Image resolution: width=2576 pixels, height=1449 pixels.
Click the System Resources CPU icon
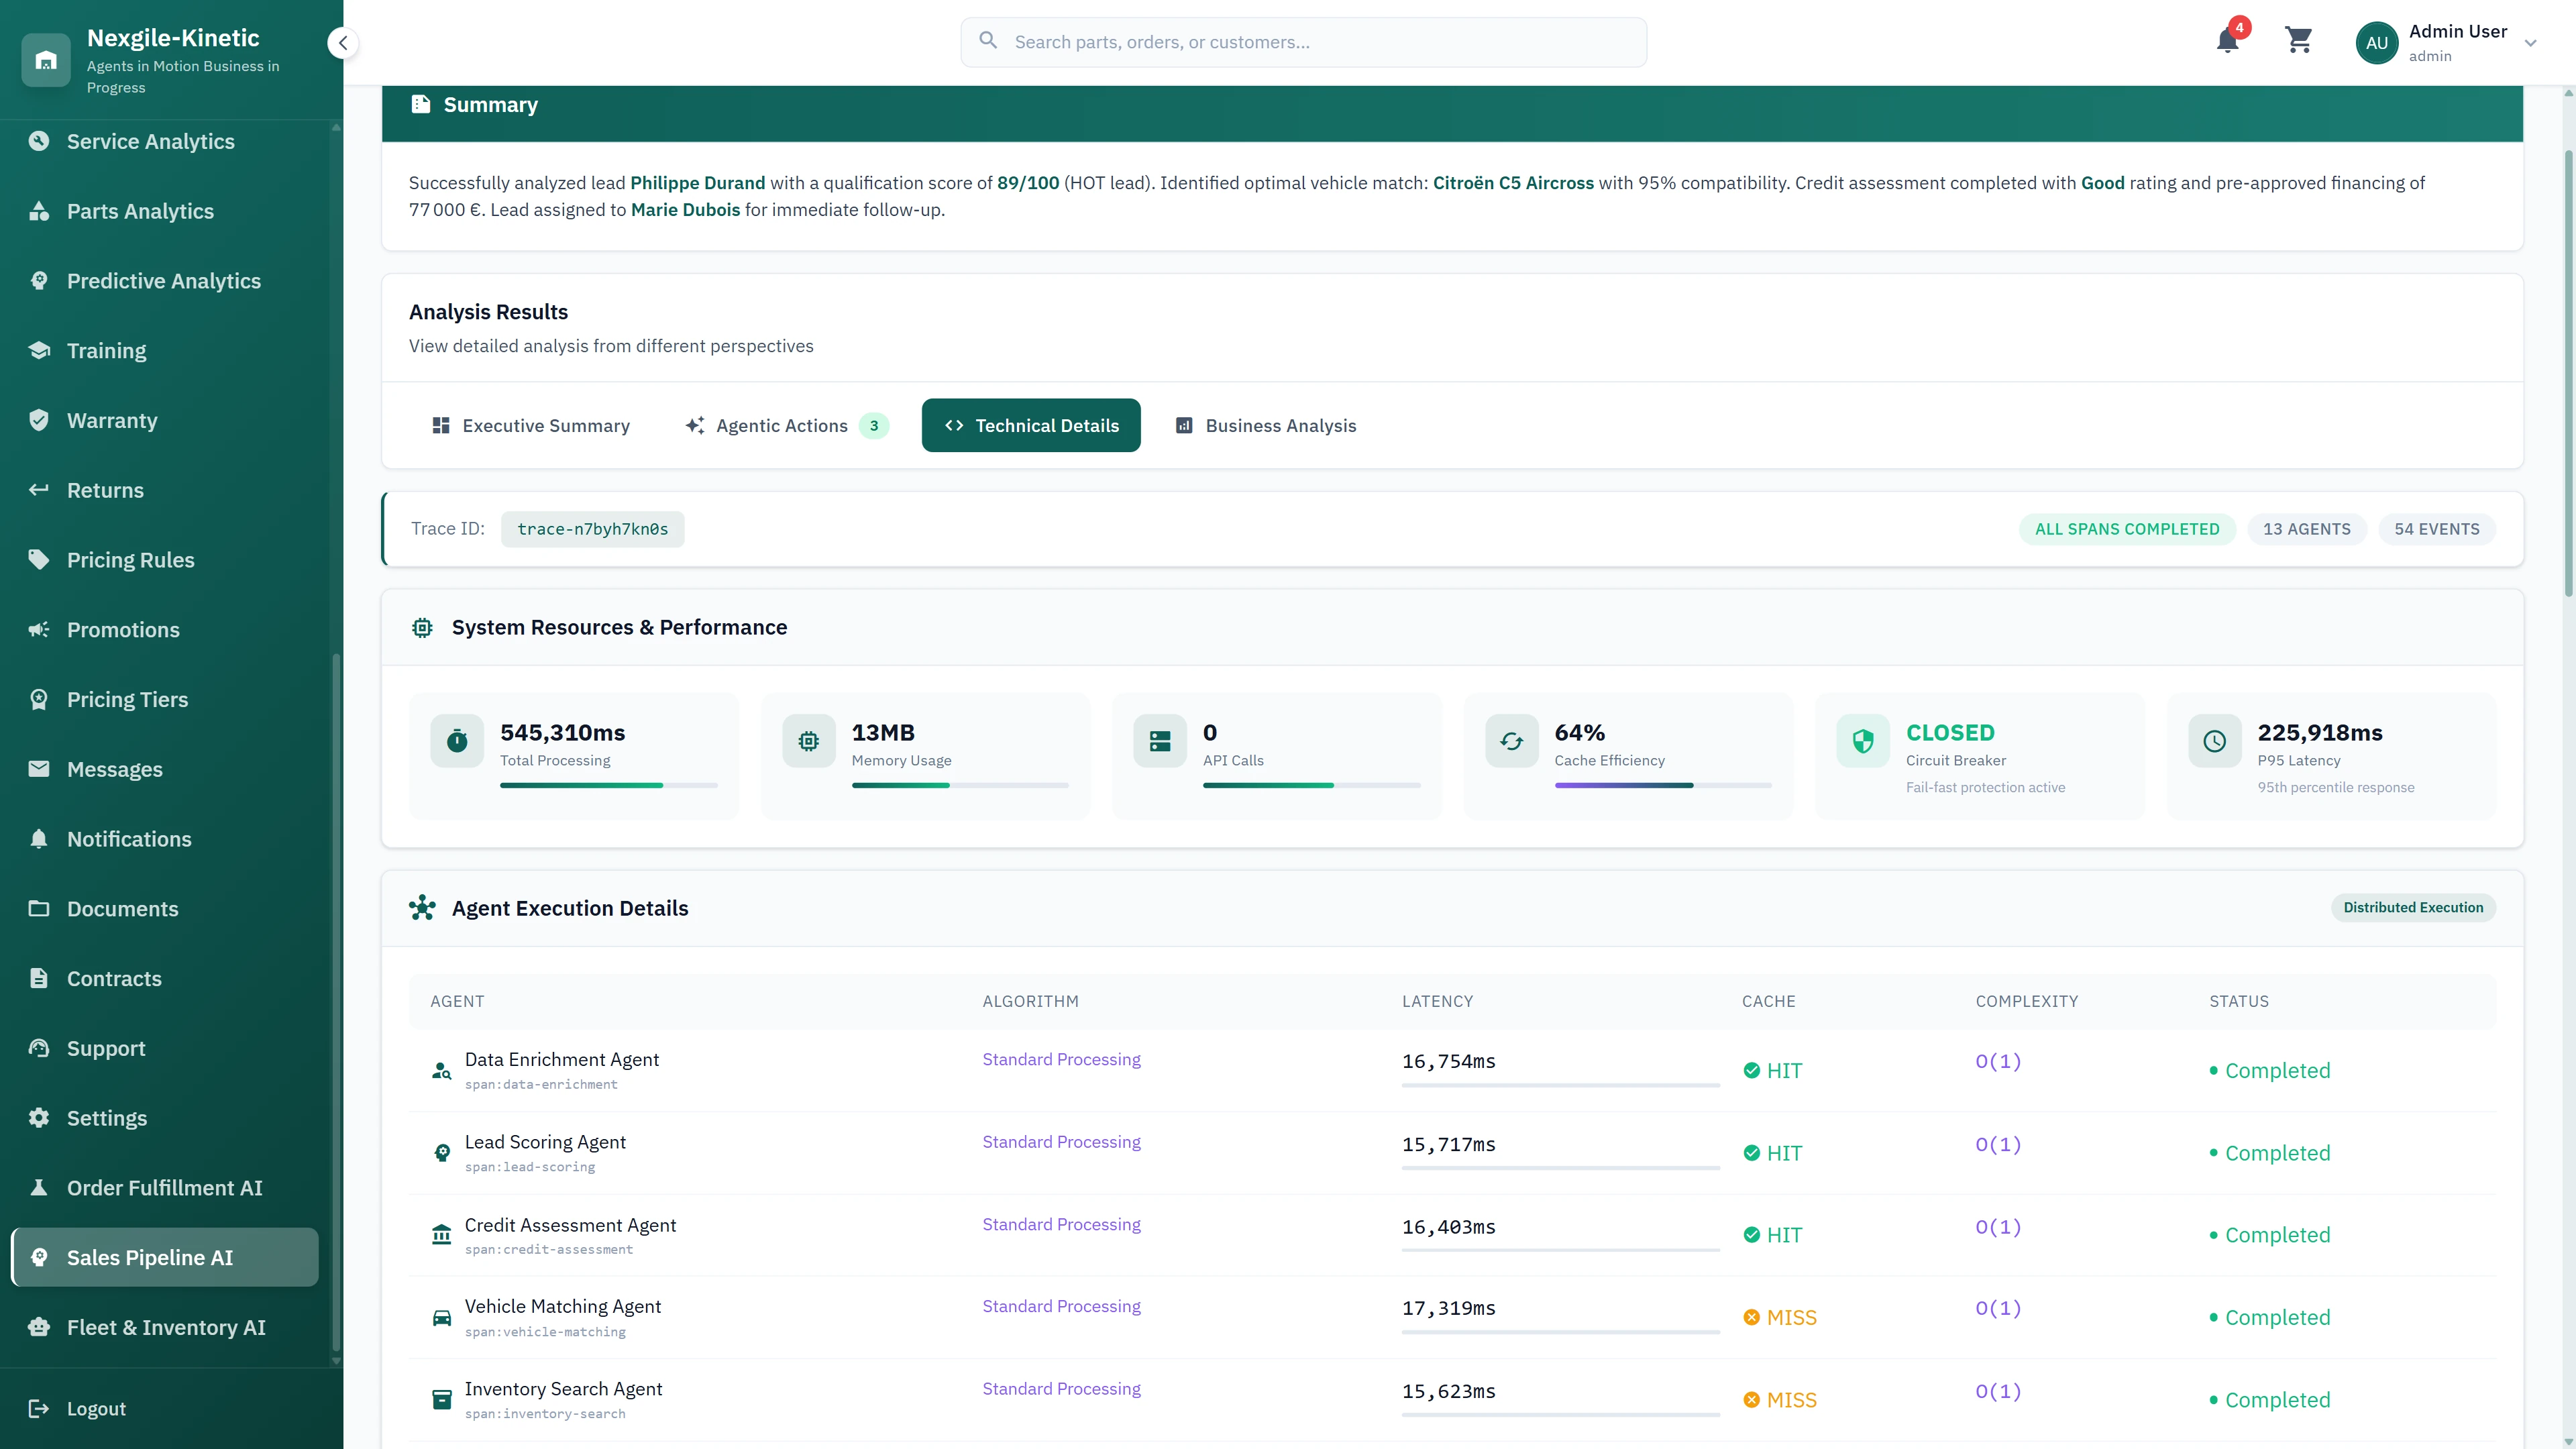422,627
